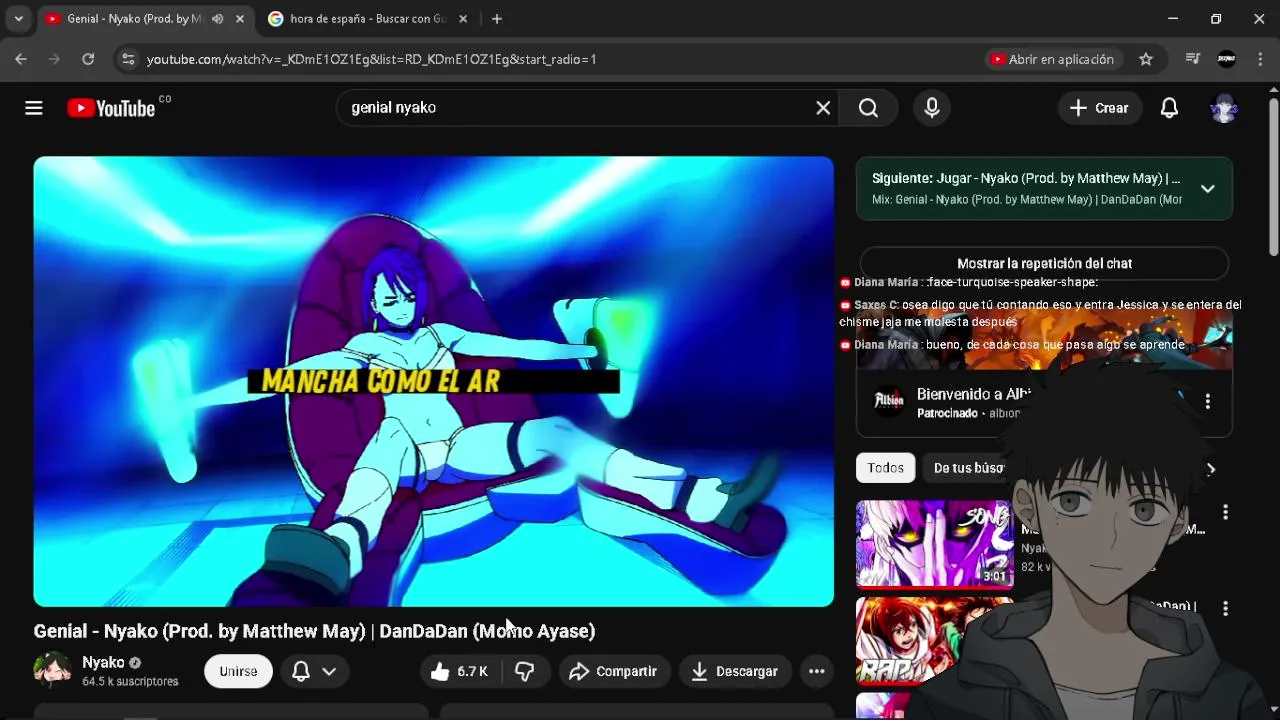The height and width of the screenshot is (720, 1280).
Task: Bookmark this page with the star icon
Action: click(x=1146, y=59)
